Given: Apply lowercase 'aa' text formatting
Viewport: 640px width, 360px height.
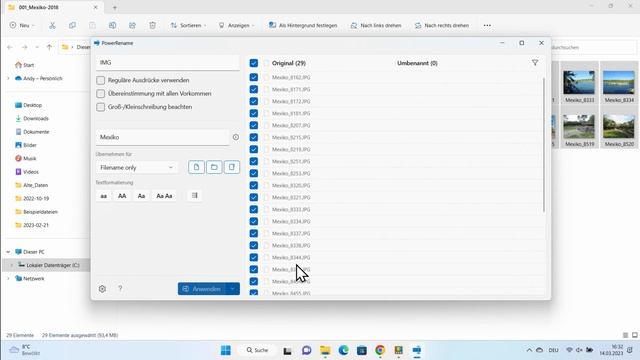Looking at the screenshot, I should click(104, 196).
